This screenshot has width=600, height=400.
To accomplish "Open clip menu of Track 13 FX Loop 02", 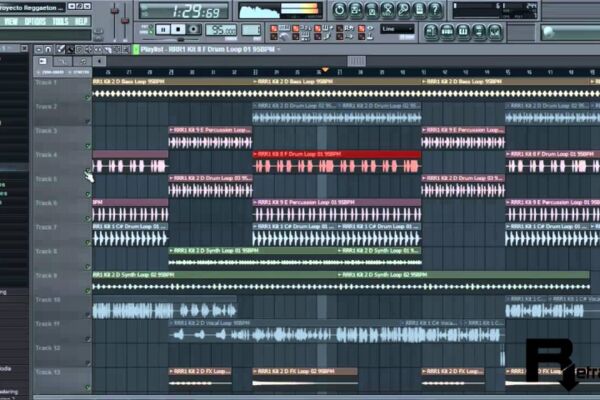I will [x=255, y=371].
